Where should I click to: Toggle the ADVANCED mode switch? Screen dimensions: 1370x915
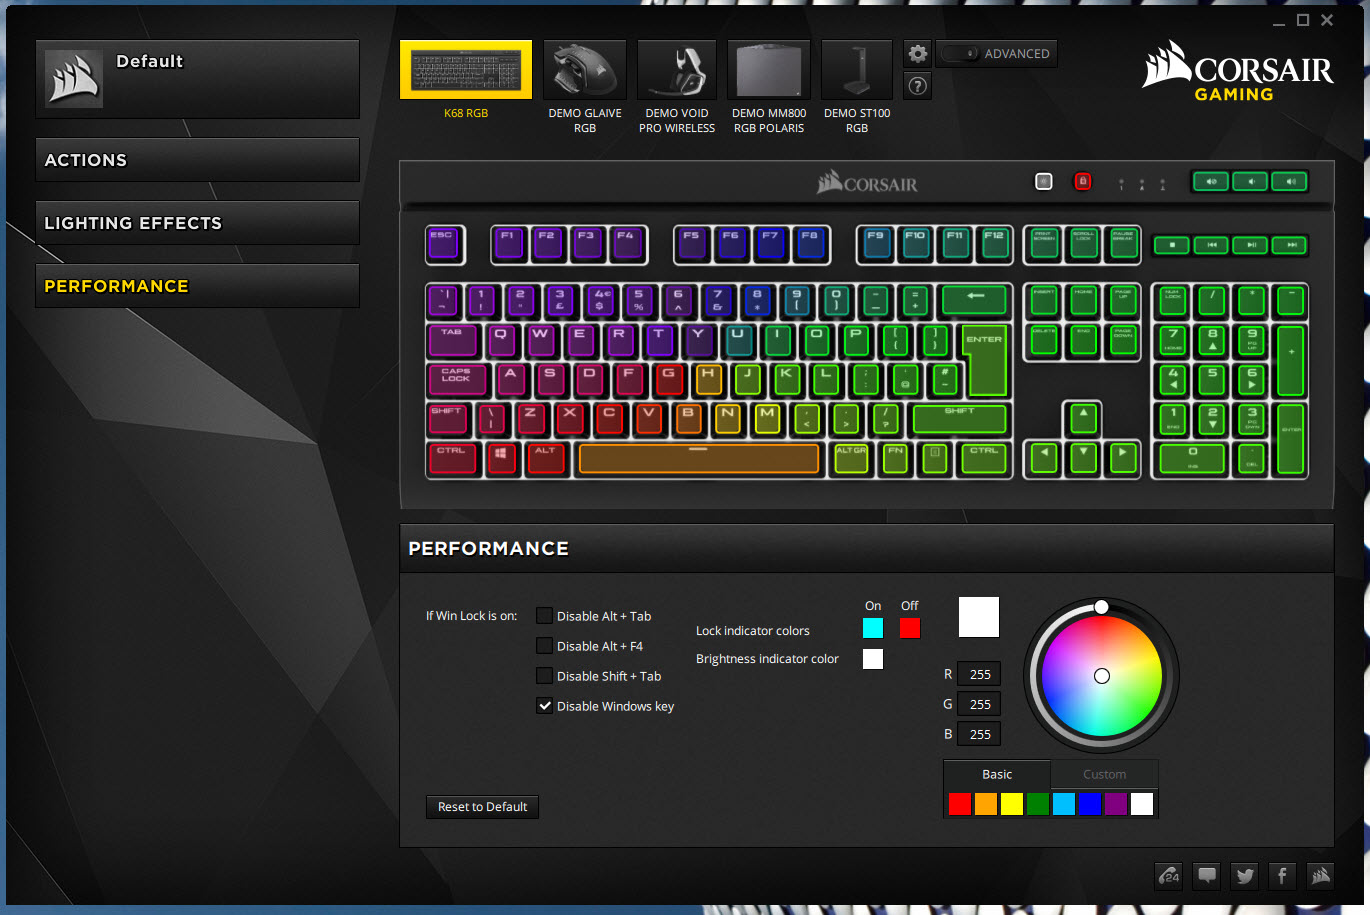coord(959,54)
